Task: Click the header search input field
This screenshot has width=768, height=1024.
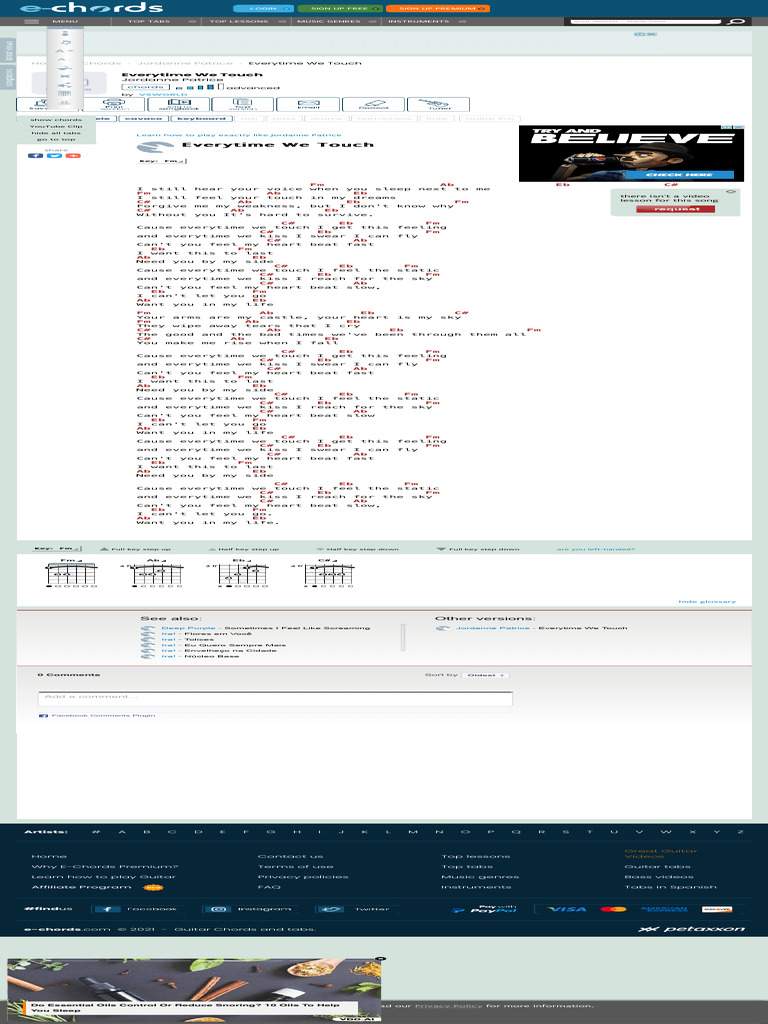Action: pos(646,22)
